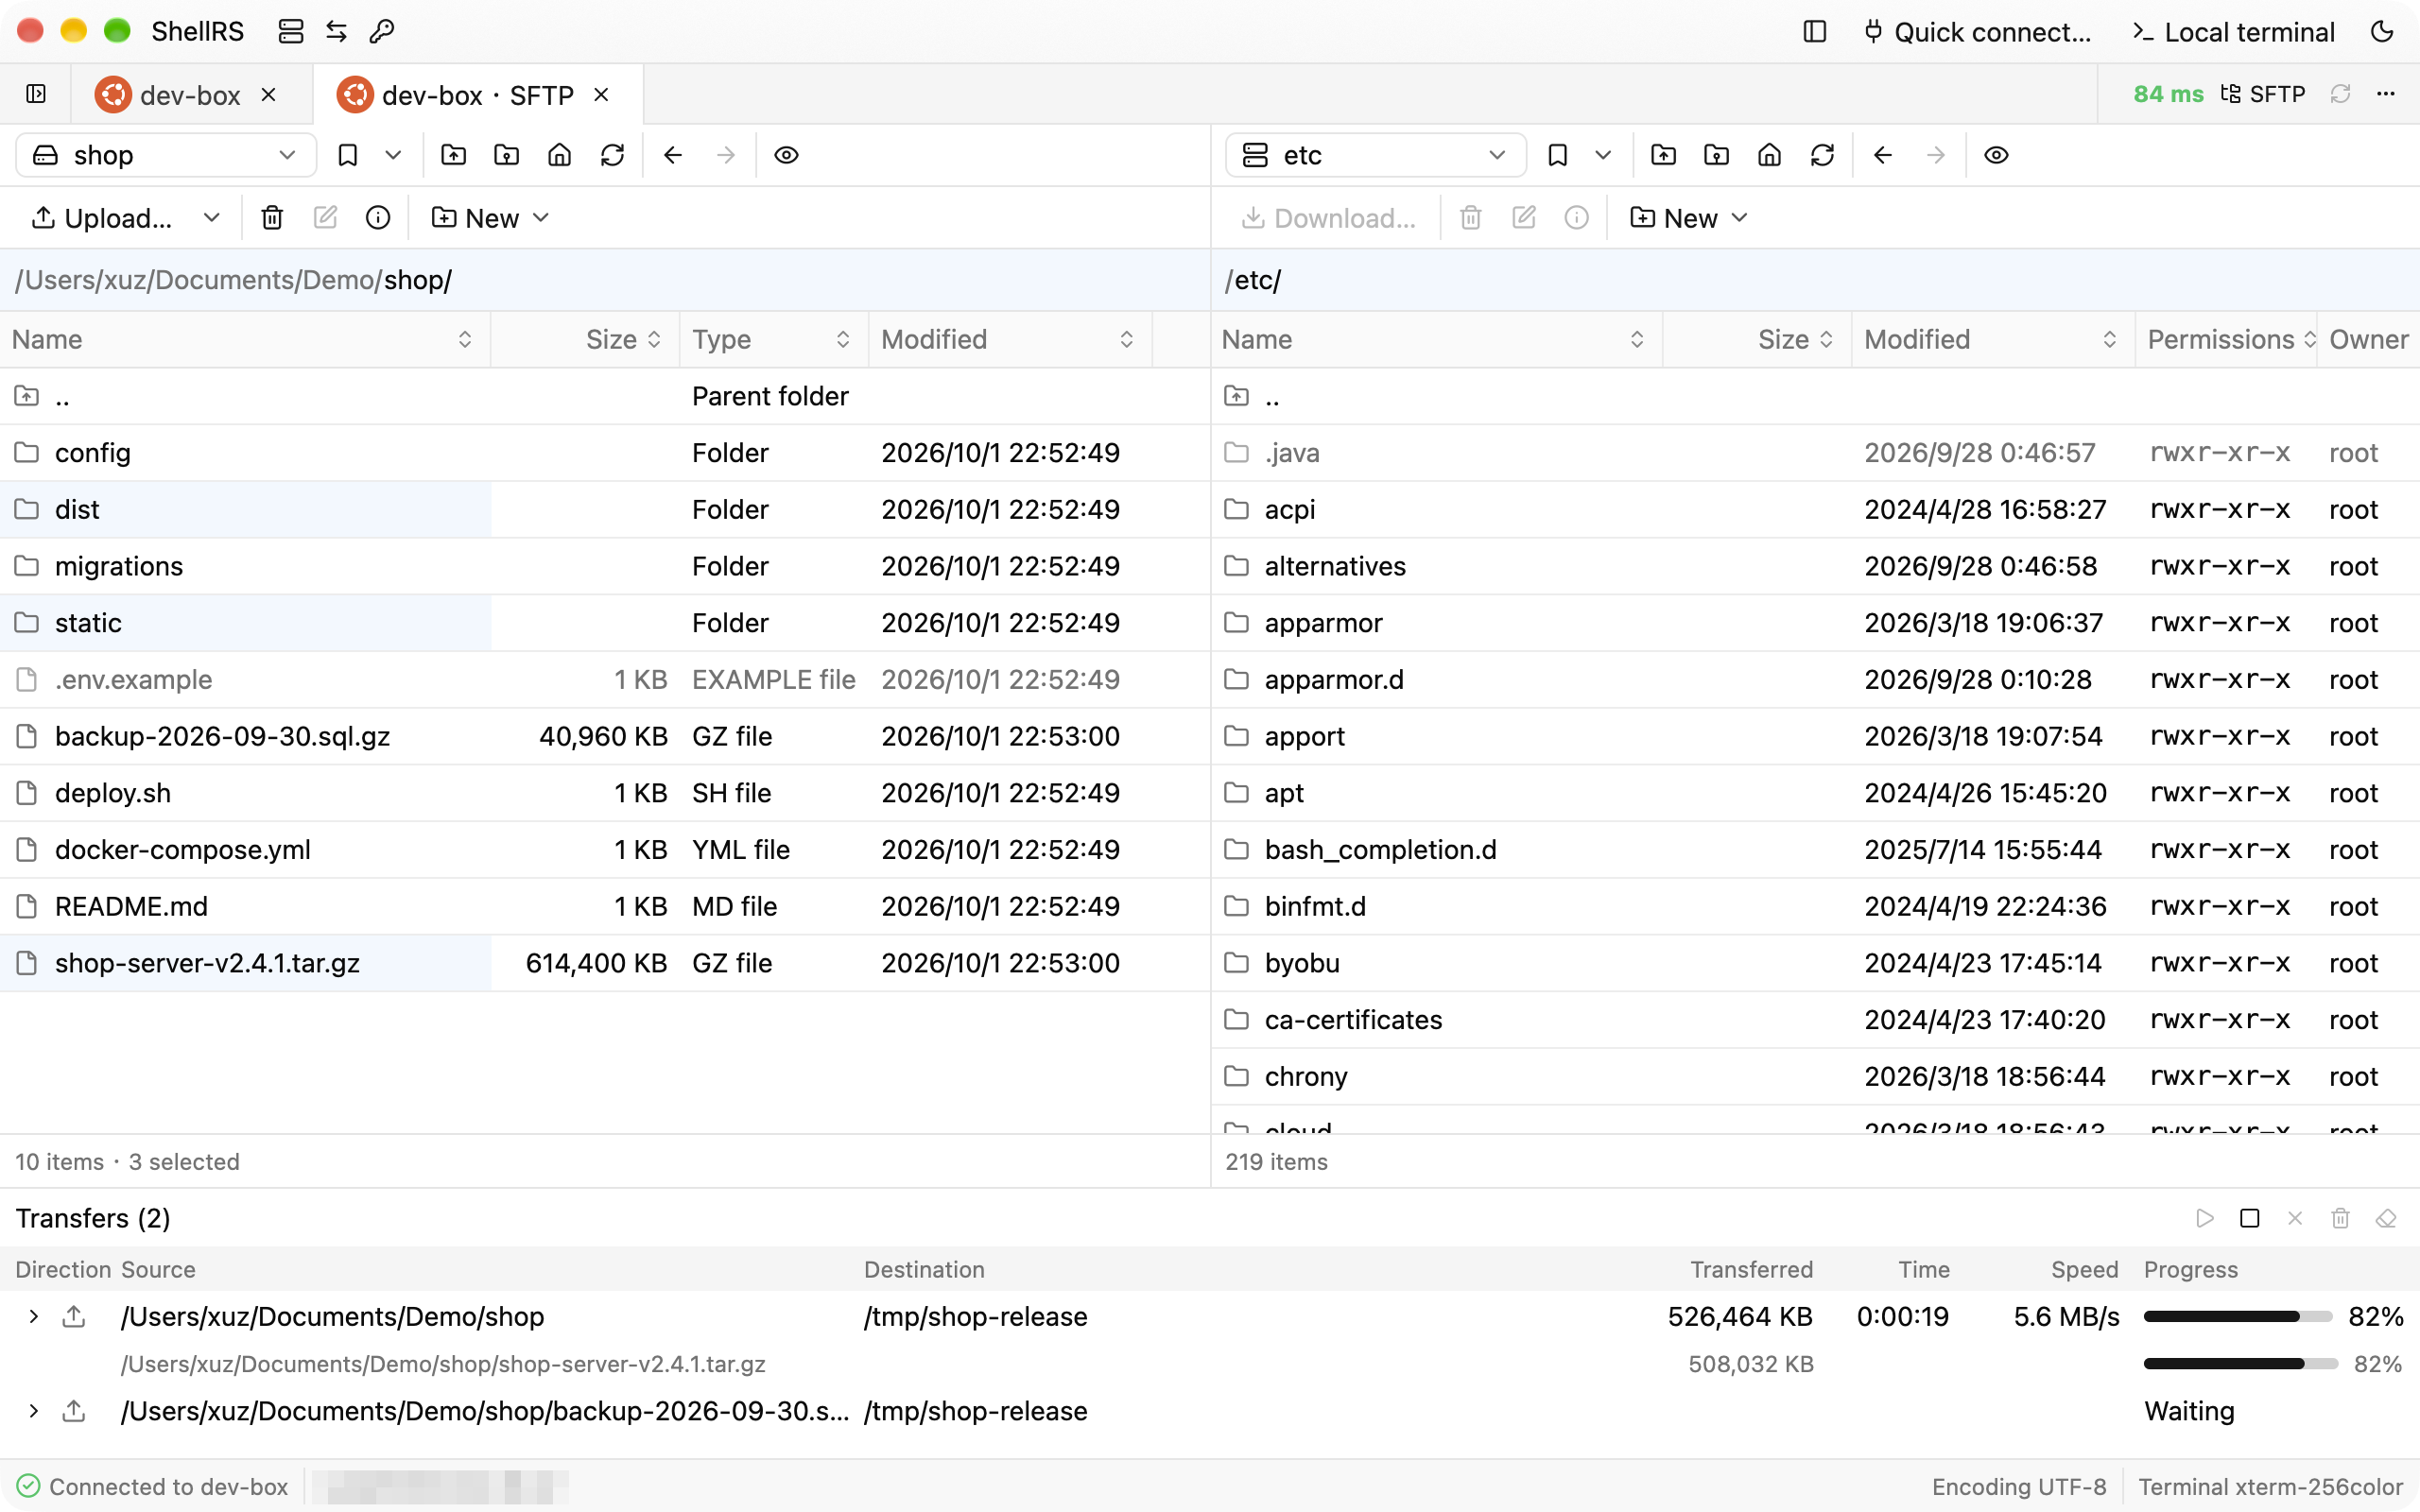
Task: Expand the backup file transfer row
Action: [34, 1411]
